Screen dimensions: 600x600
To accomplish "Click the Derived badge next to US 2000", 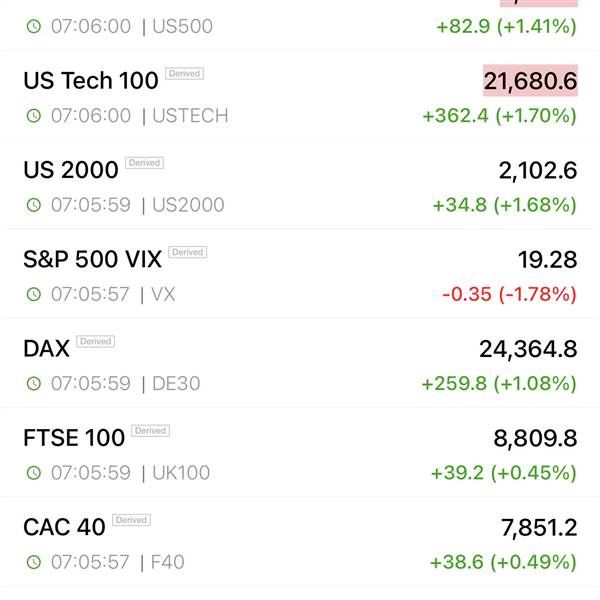I will 144,163.
